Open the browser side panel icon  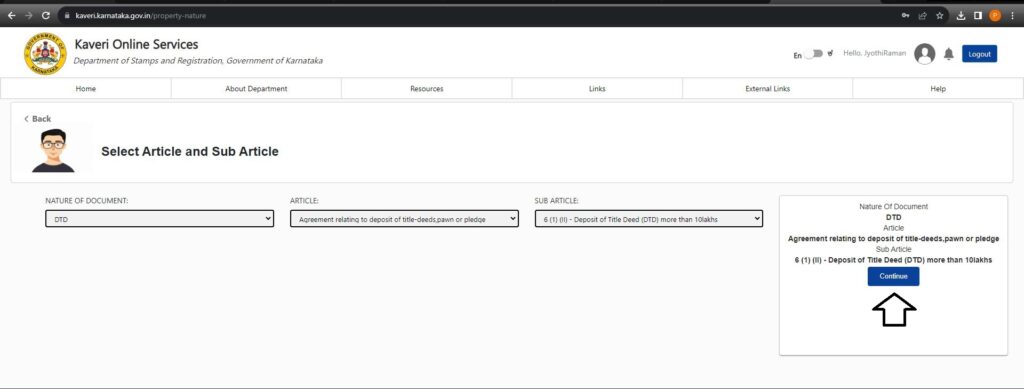click(x=978, y=16)
